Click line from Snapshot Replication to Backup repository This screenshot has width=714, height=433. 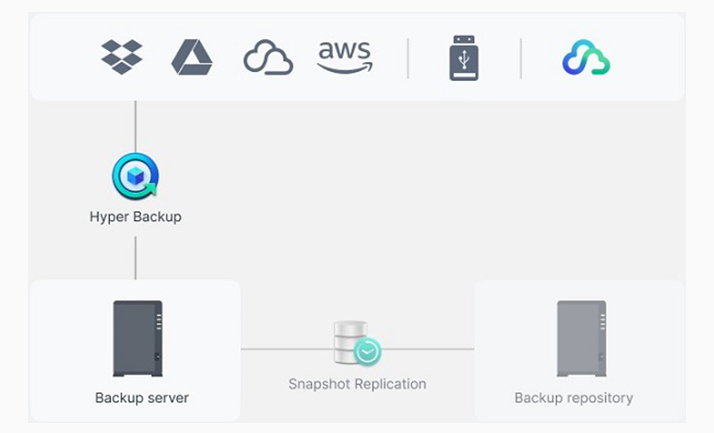(x=430, y=349)
